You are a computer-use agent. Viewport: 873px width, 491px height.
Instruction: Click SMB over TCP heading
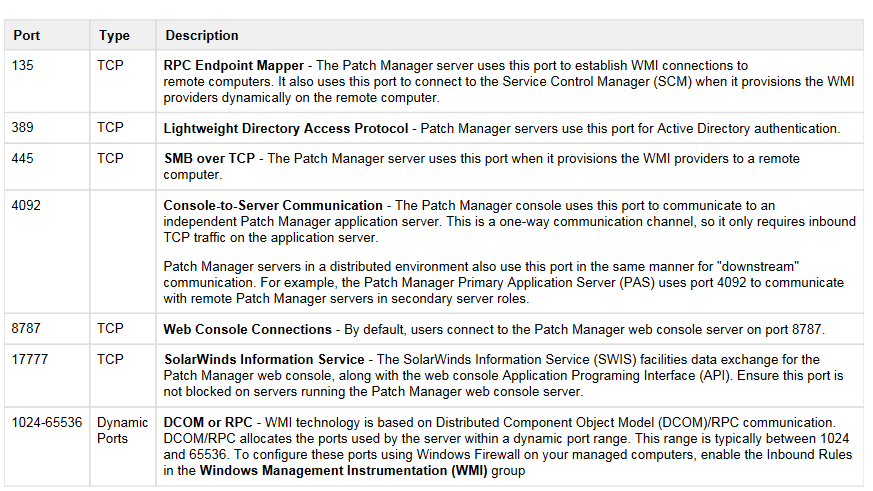[x=209, y=159]
